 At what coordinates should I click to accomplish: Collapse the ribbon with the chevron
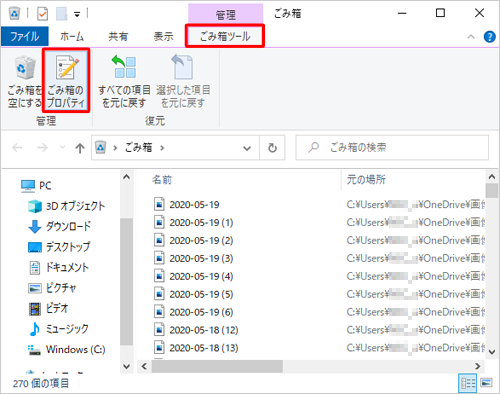pyautogui.click(x=471, y=37)
